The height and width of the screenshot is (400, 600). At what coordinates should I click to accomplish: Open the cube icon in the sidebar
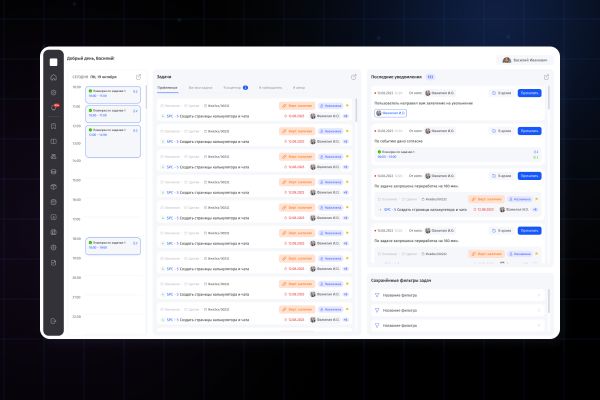click(x=54, y=187)
